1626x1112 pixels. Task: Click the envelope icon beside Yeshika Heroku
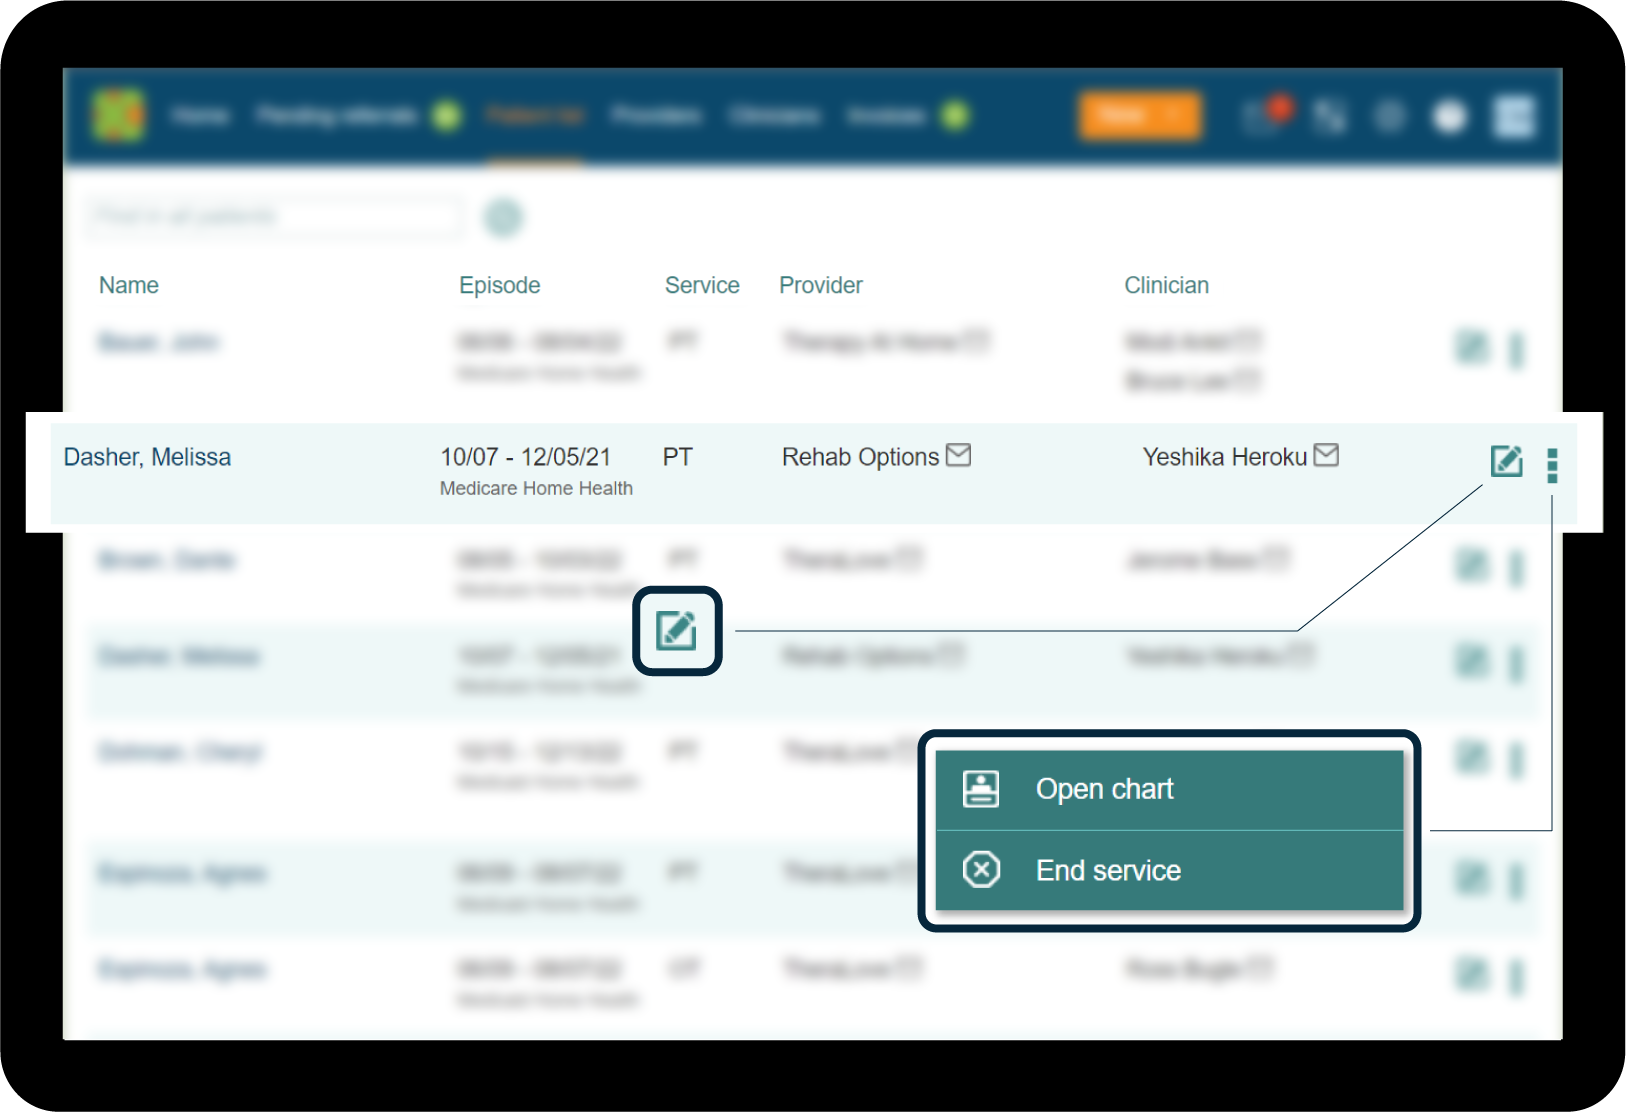[x=1327, y=454]
